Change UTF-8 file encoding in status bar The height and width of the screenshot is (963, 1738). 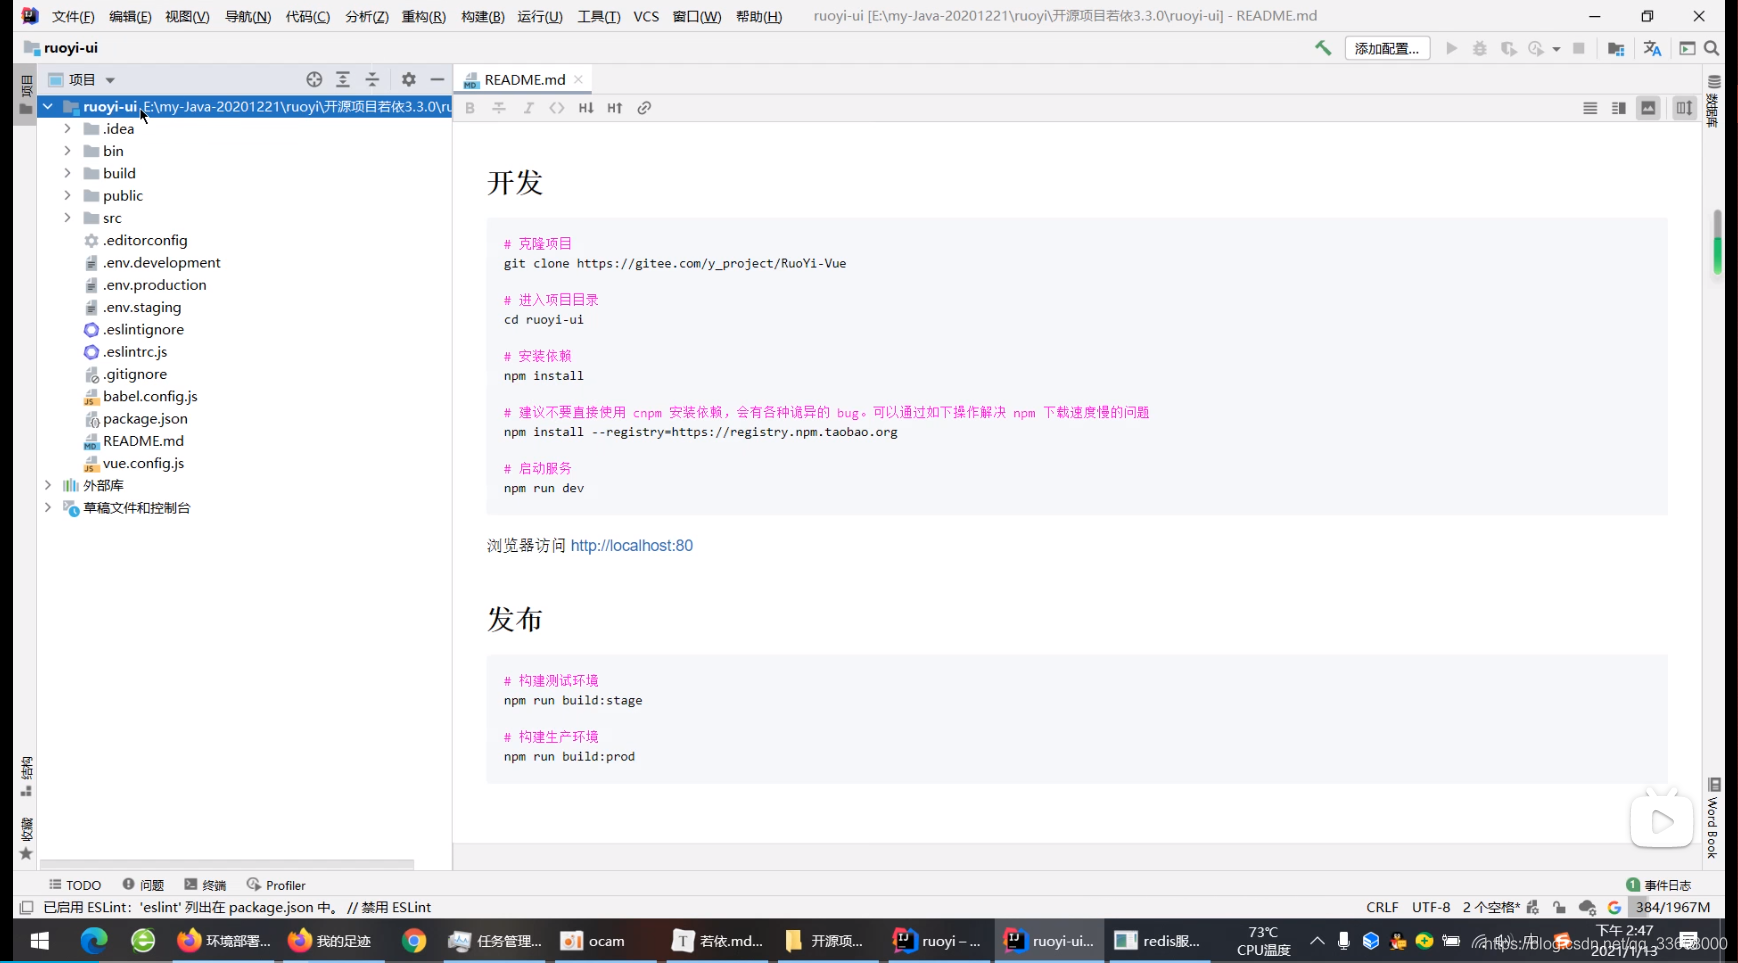pyautogui.click(x=1431, y=907)
